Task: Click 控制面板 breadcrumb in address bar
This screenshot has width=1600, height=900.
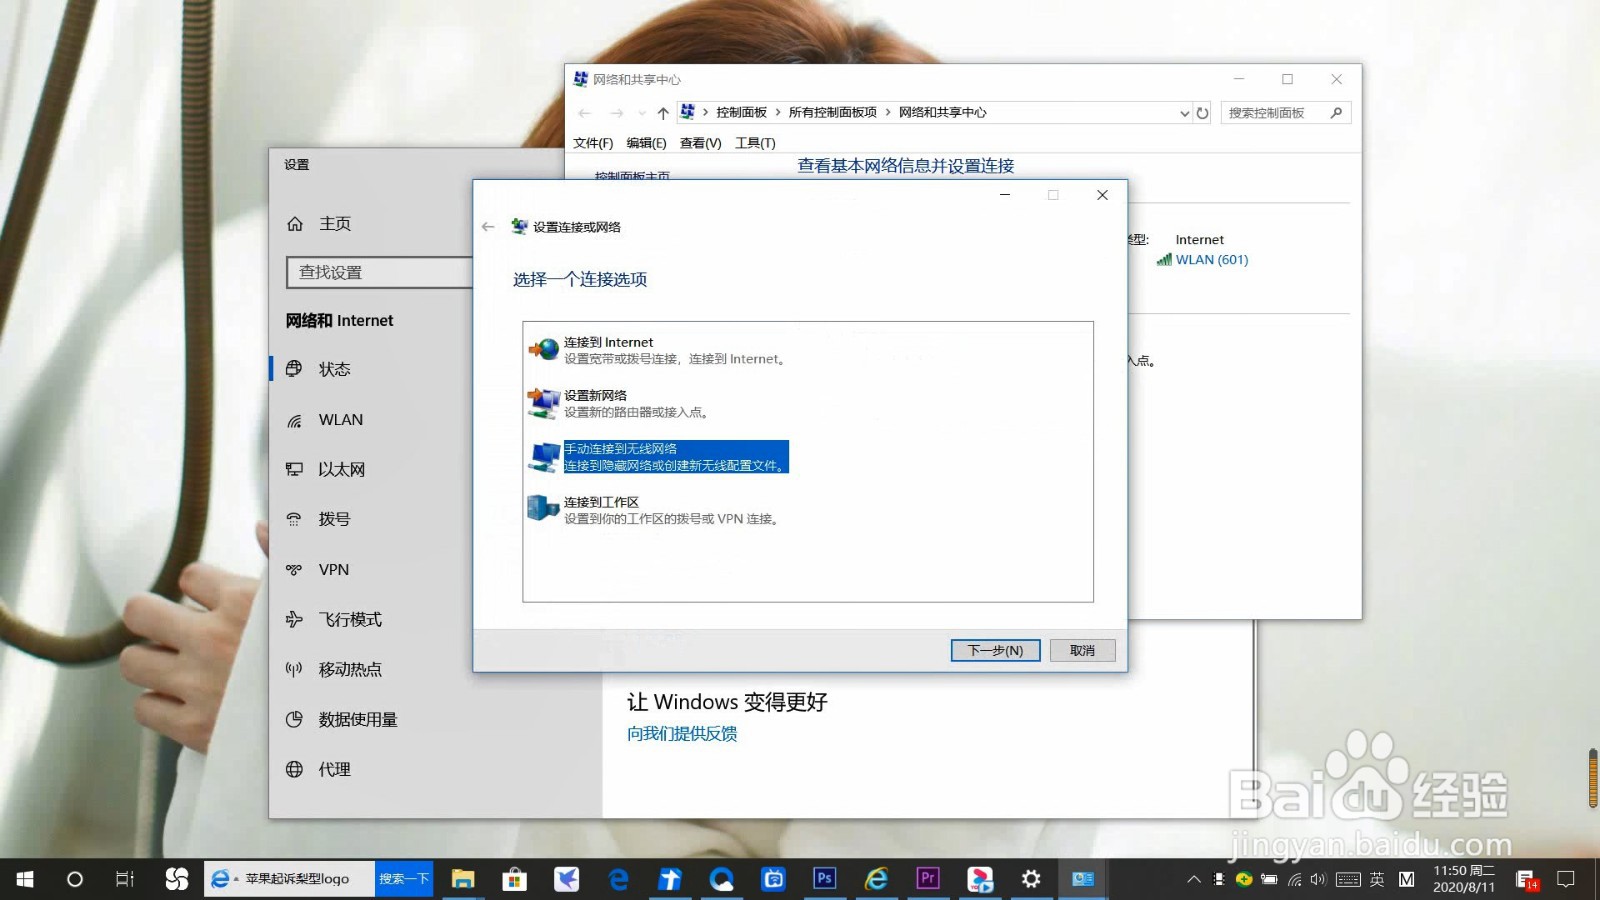Action: 741,113
